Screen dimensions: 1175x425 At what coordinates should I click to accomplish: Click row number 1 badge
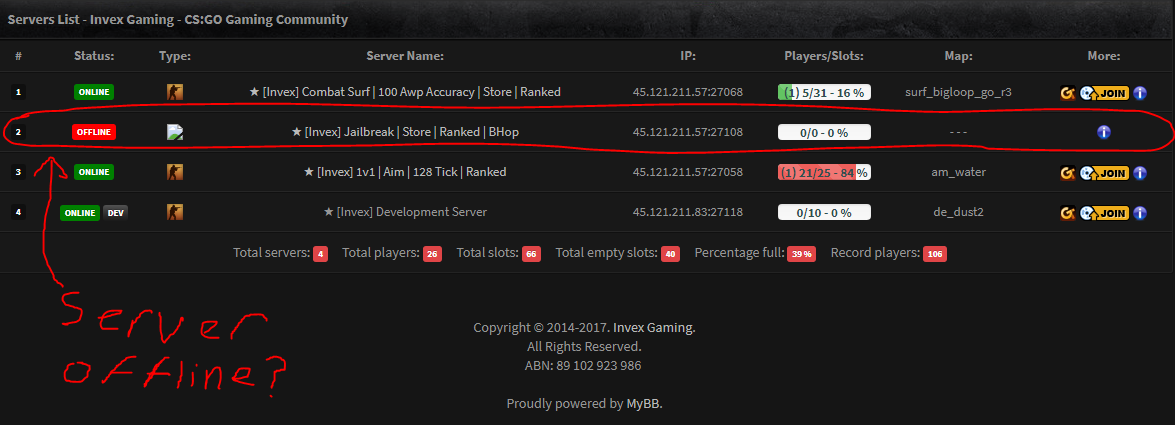pyautogui.click(x=18, y=93)
